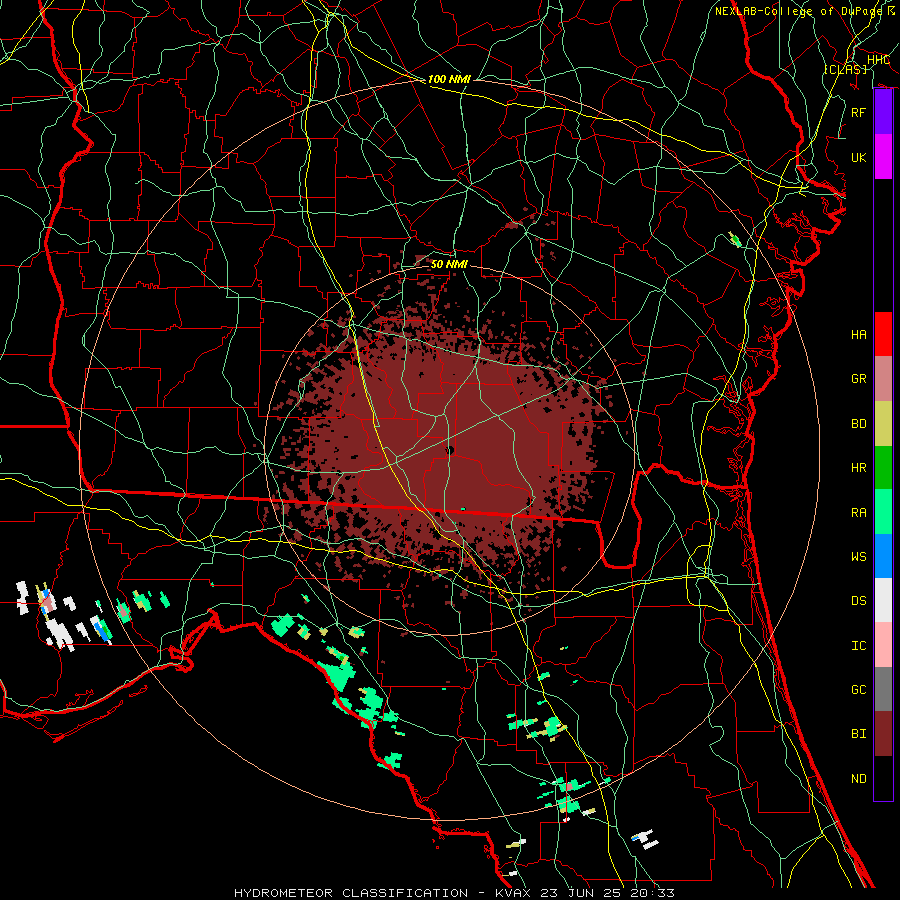
Task: Click the HR legend label
Action: [x=859, y=468]
